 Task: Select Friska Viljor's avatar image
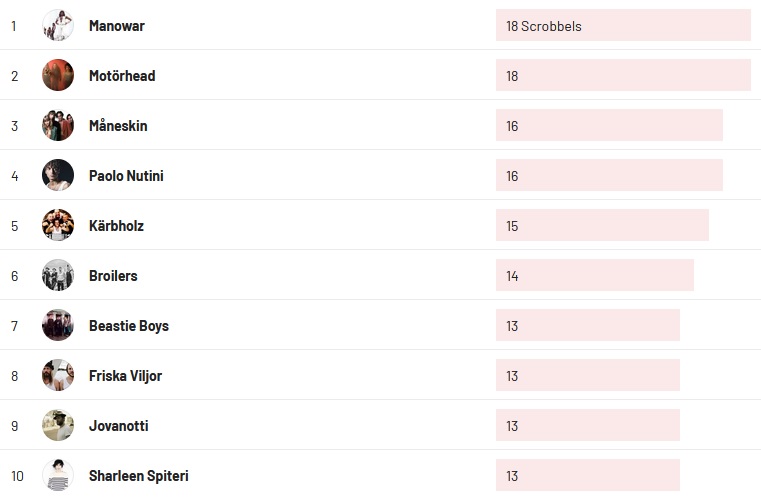(58, 375)
